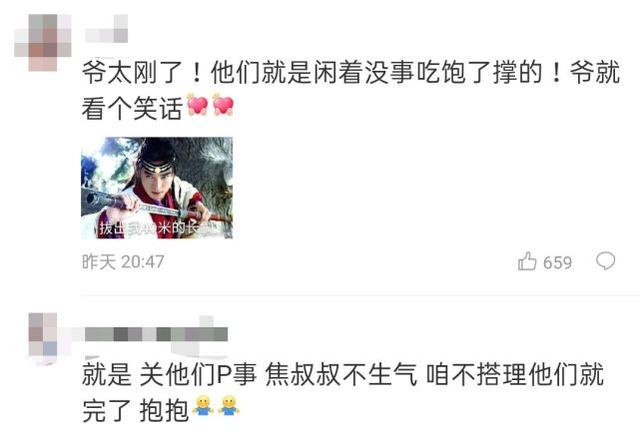Screen dimensions: 640x439
Task: Open the second commenter's blurred username
Action: coord(156,334)
